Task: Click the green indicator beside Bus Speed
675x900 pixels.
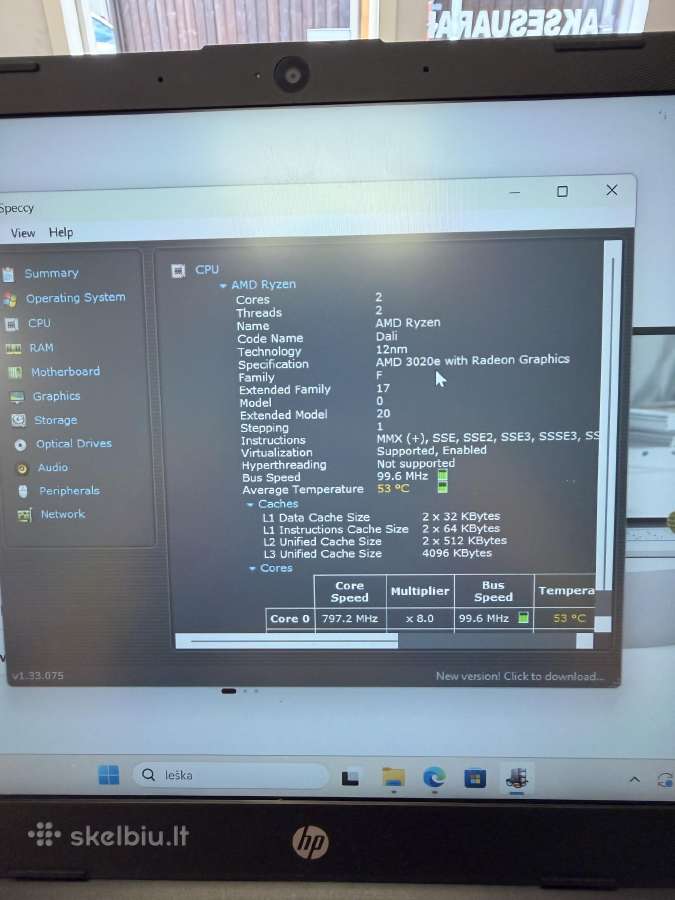Action: pyautogui.click(x=443, y=475)
